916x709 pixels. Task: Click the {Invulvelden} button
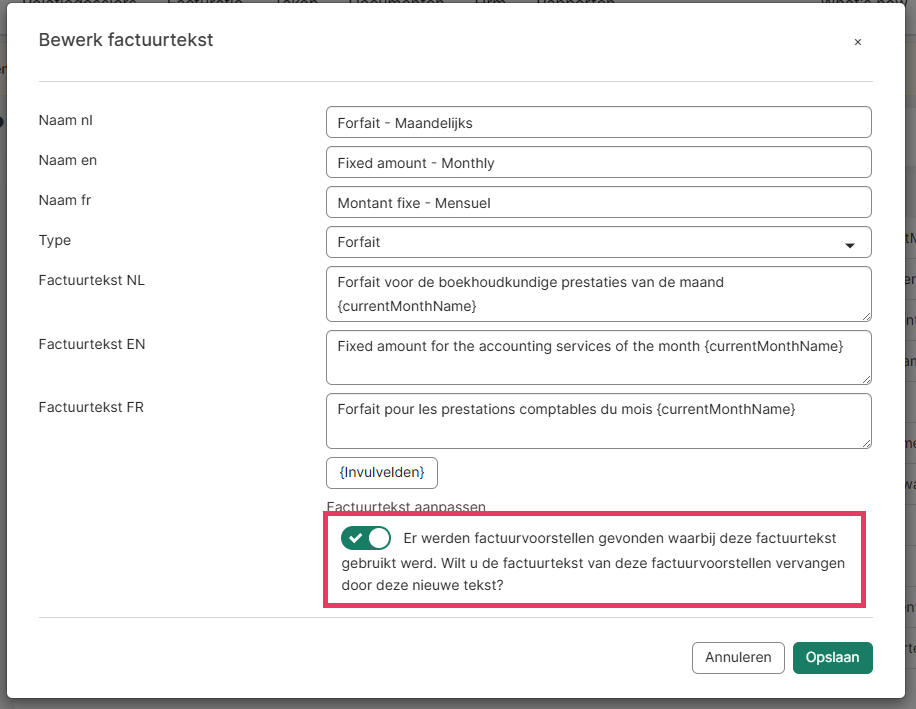coord(381,472)
